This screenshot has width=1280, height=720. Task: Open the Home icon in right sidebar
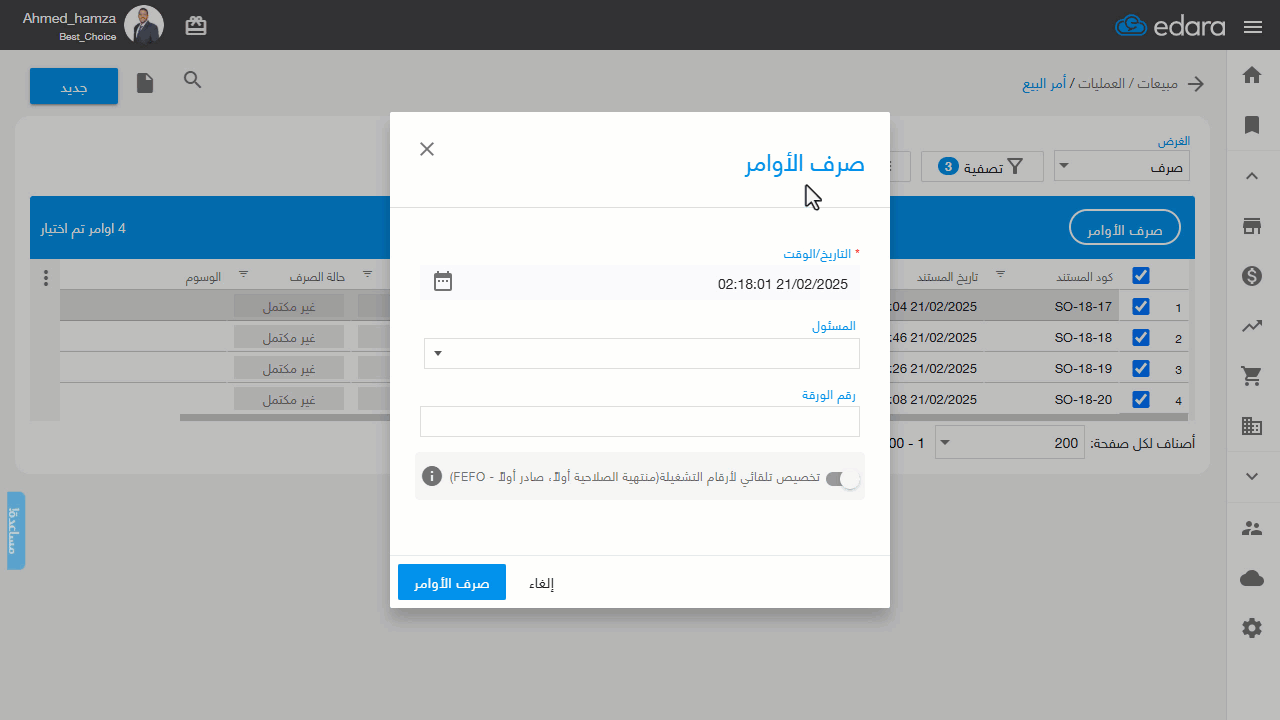[1251, 75]
